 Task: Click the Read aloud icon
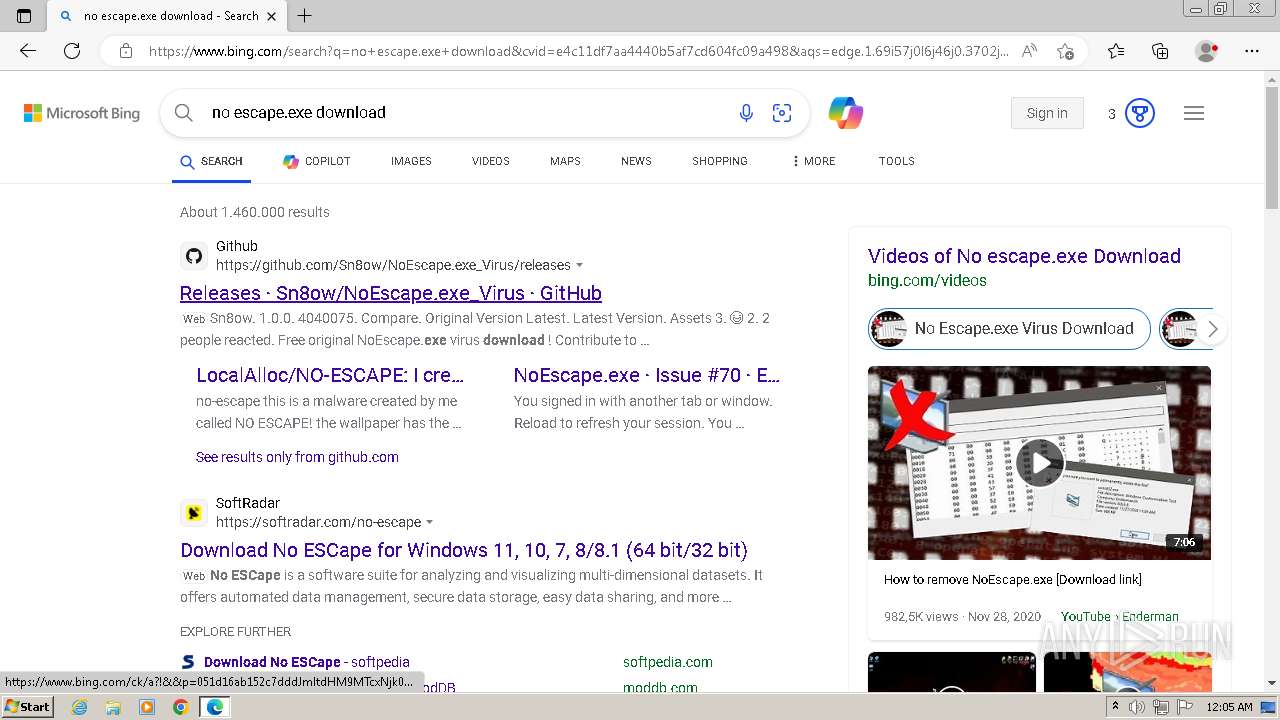(1029, 51)
